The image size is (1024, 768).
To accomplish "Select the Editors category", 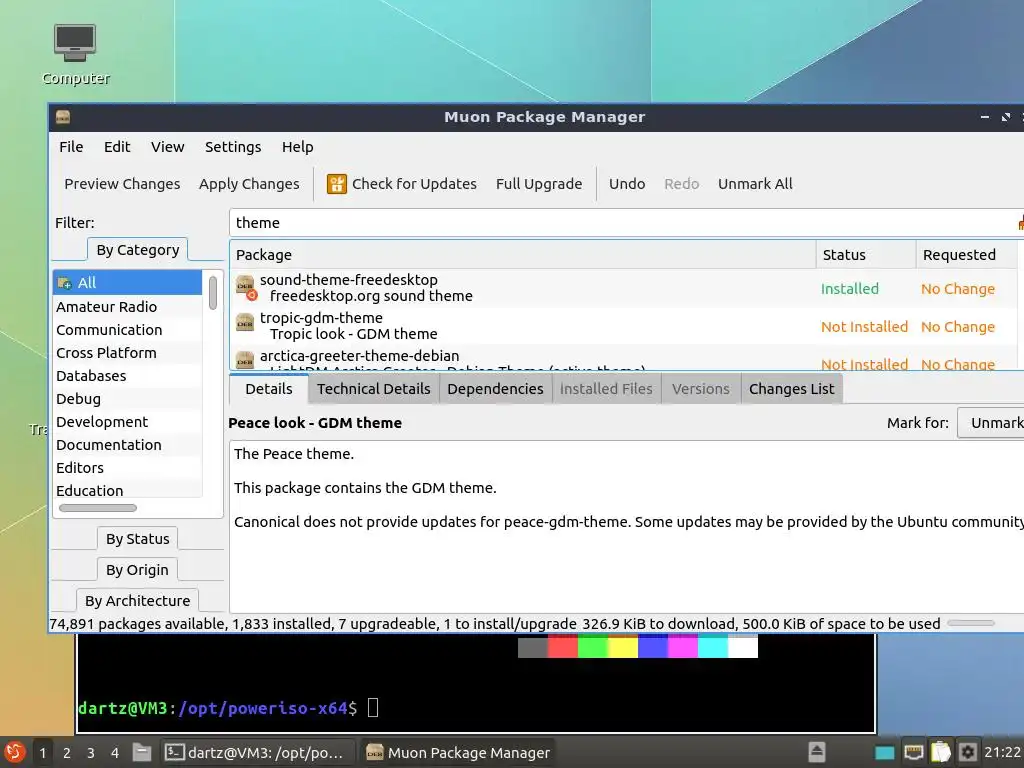I will pyautogui.click(x=128, y=468).
